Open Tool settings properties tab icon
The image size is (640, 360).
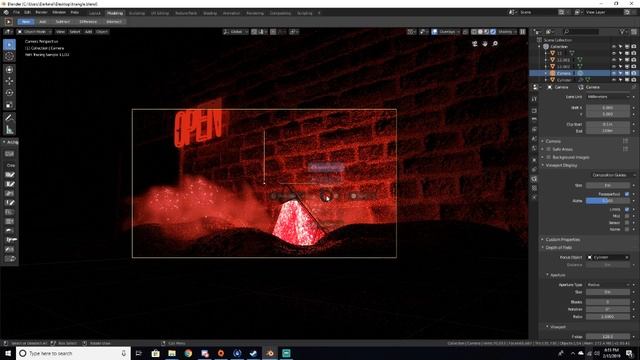pyautogui.click(x=534, y=99)
